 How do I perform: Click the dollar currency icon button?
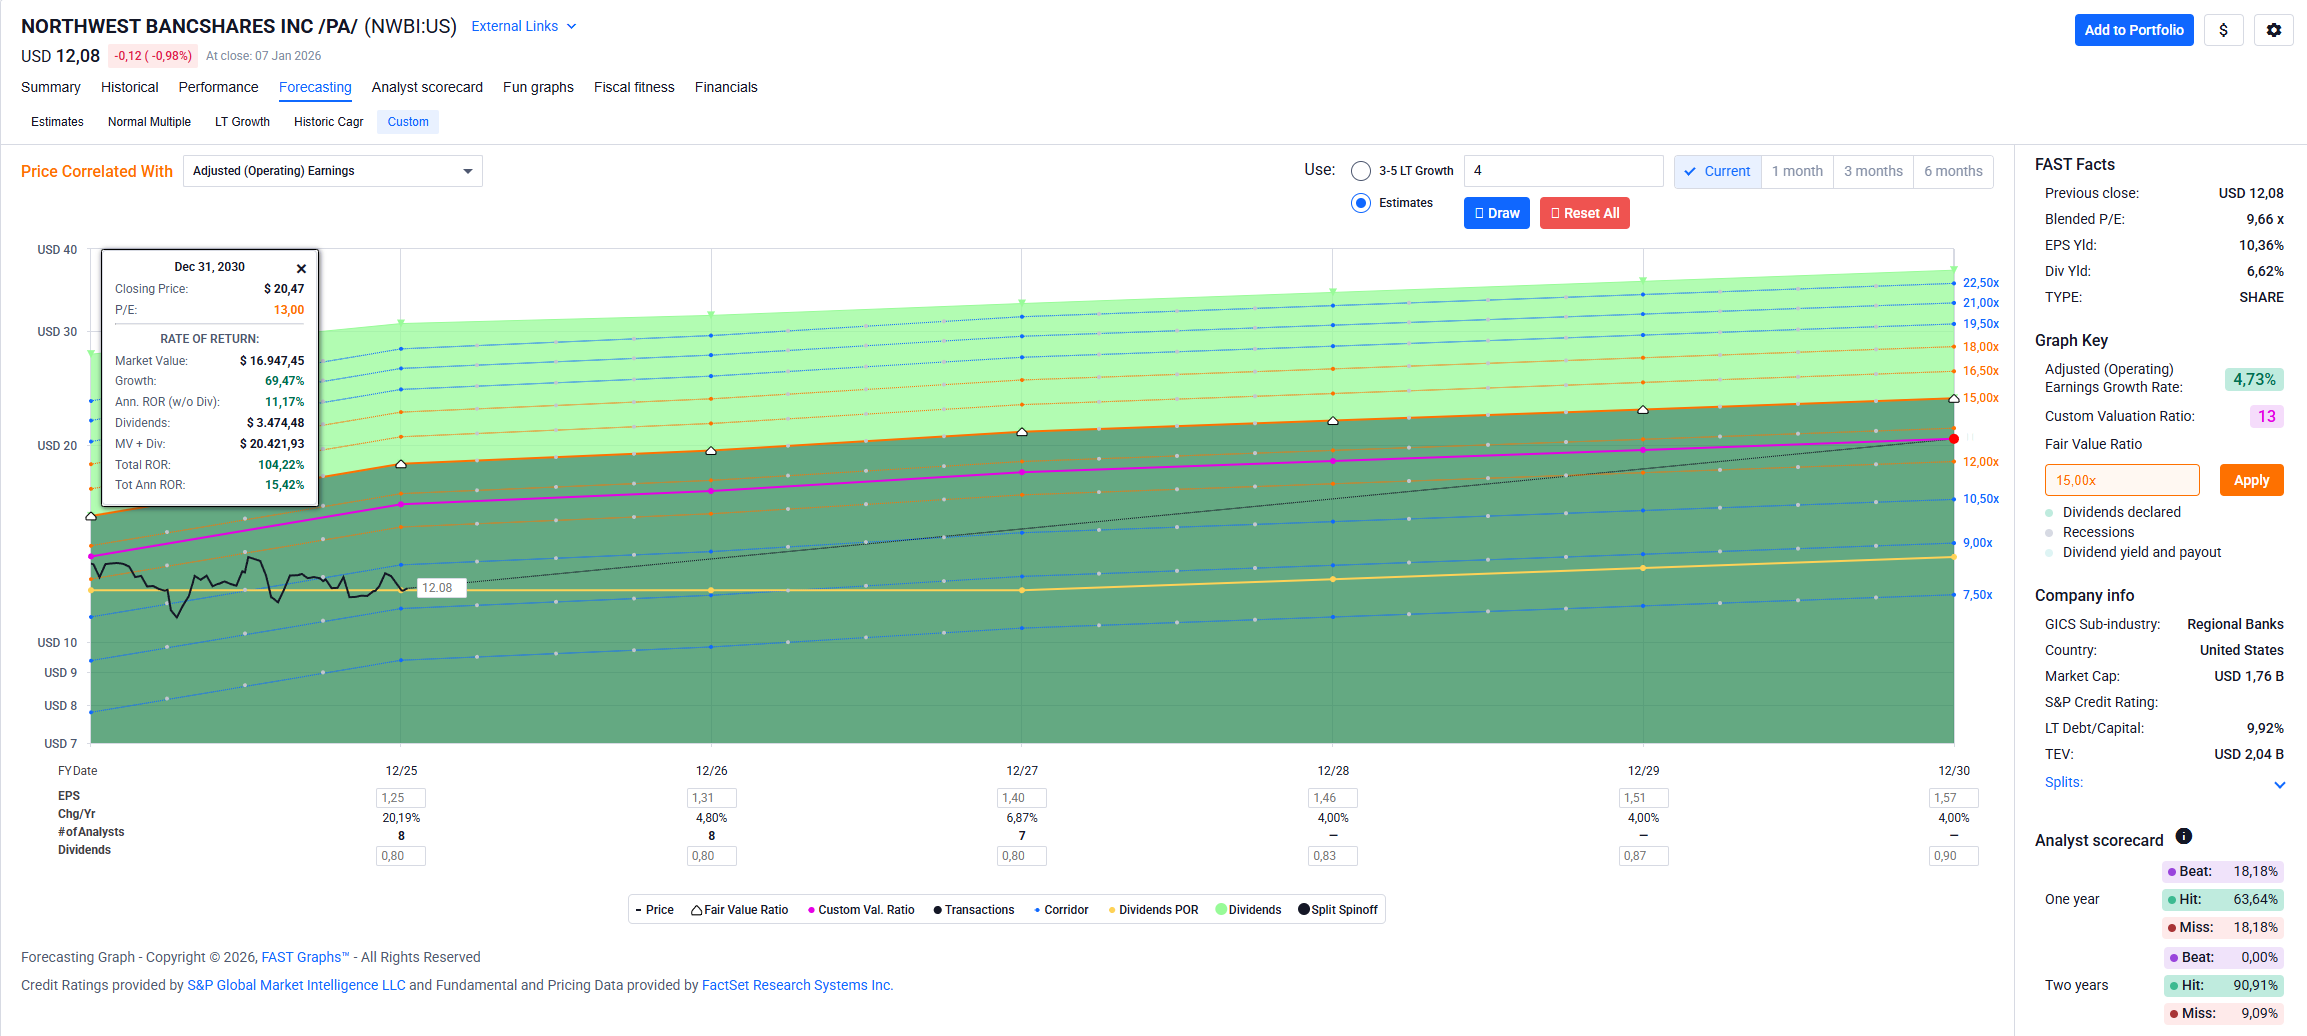(x=2223, y=30)
